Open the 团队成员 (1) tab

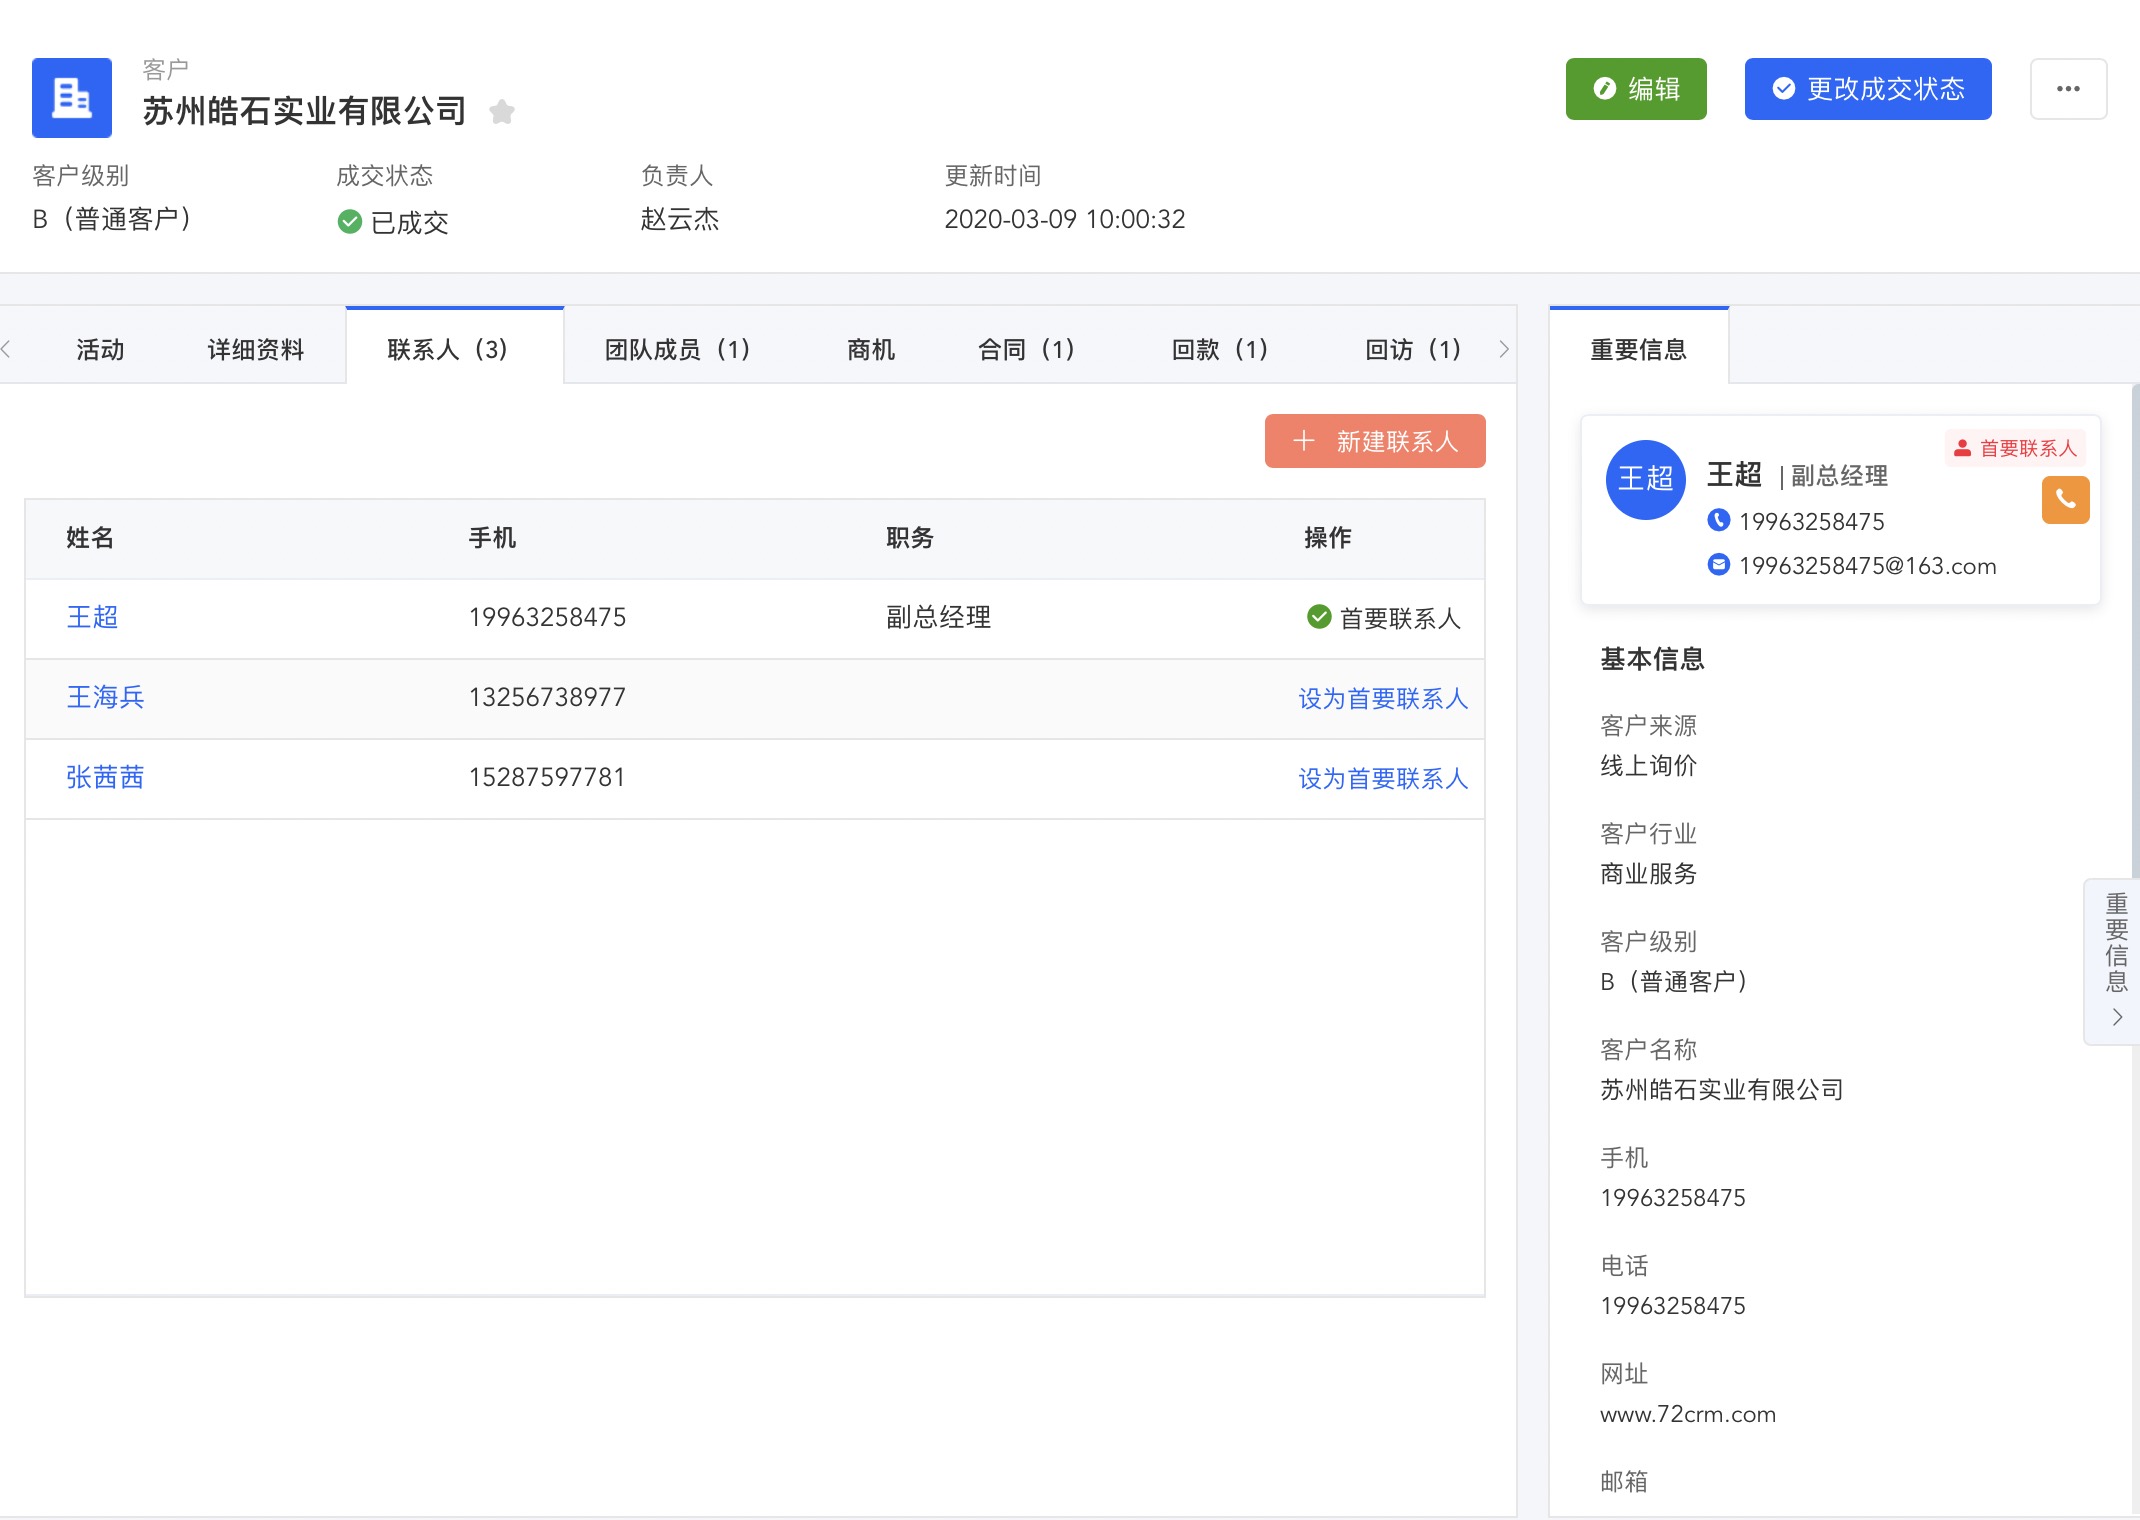point(677,349)
